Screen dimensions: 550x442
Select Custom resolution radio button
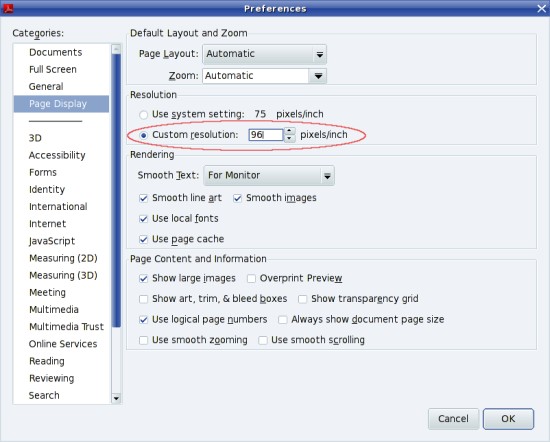[x=143, y=135]
